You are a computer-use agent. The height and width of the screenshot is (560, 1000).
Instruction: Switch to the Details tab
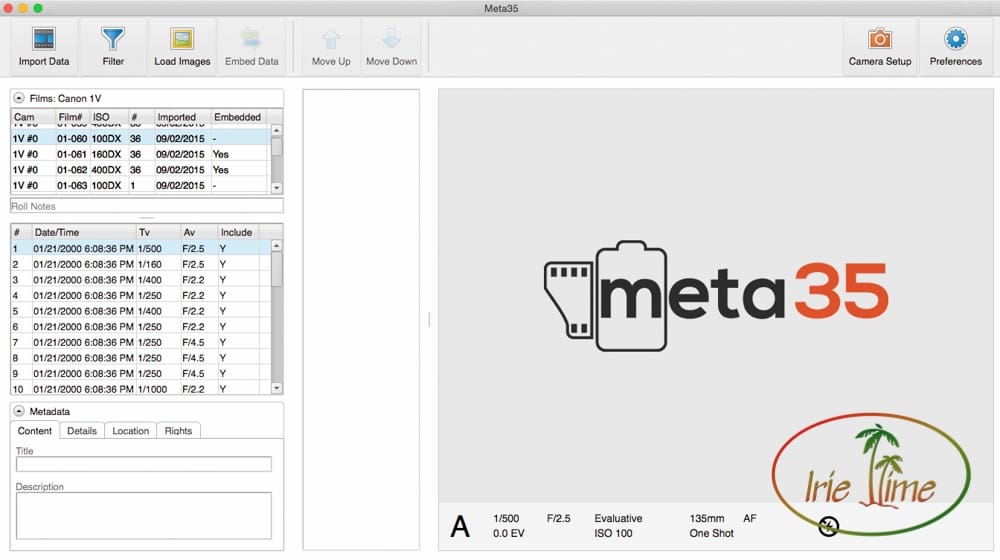tap(82, 431)
